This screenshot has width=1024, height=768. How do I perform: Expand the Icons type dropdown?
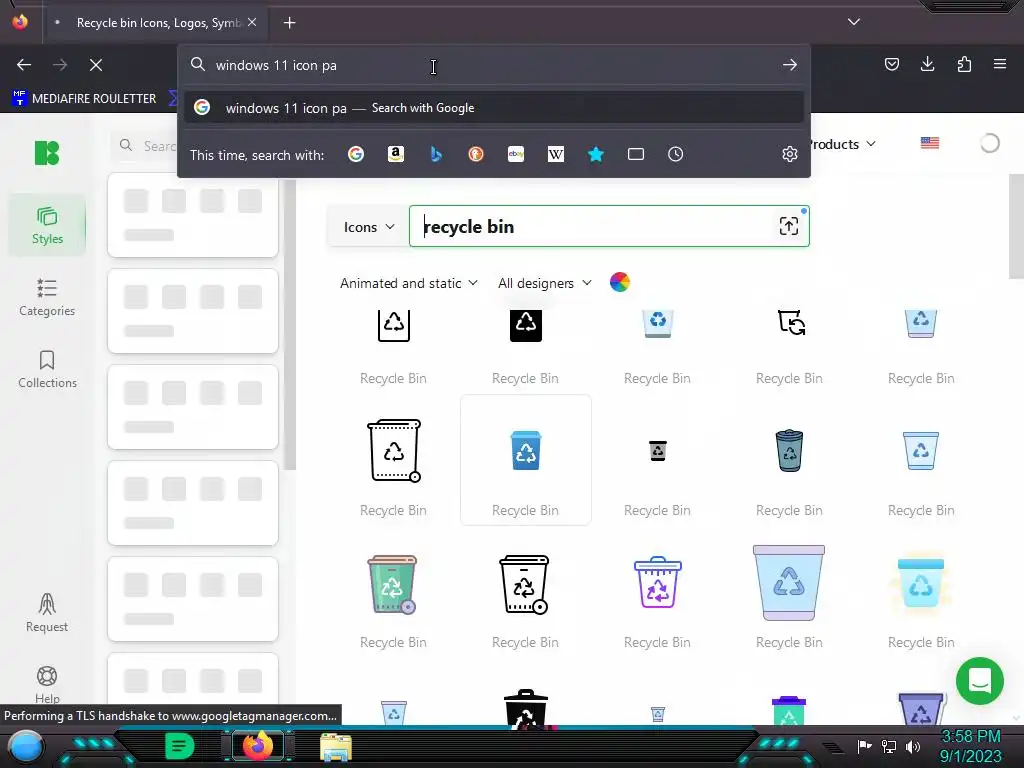pyautogui.click(x=369, y=227)
